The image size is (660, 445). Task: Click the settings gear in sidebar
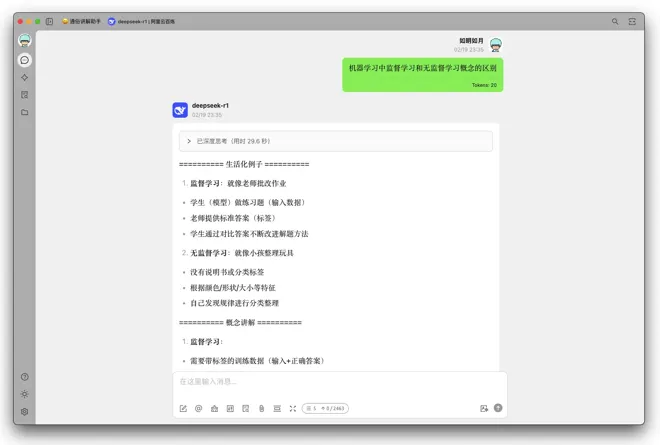[25, 411]
